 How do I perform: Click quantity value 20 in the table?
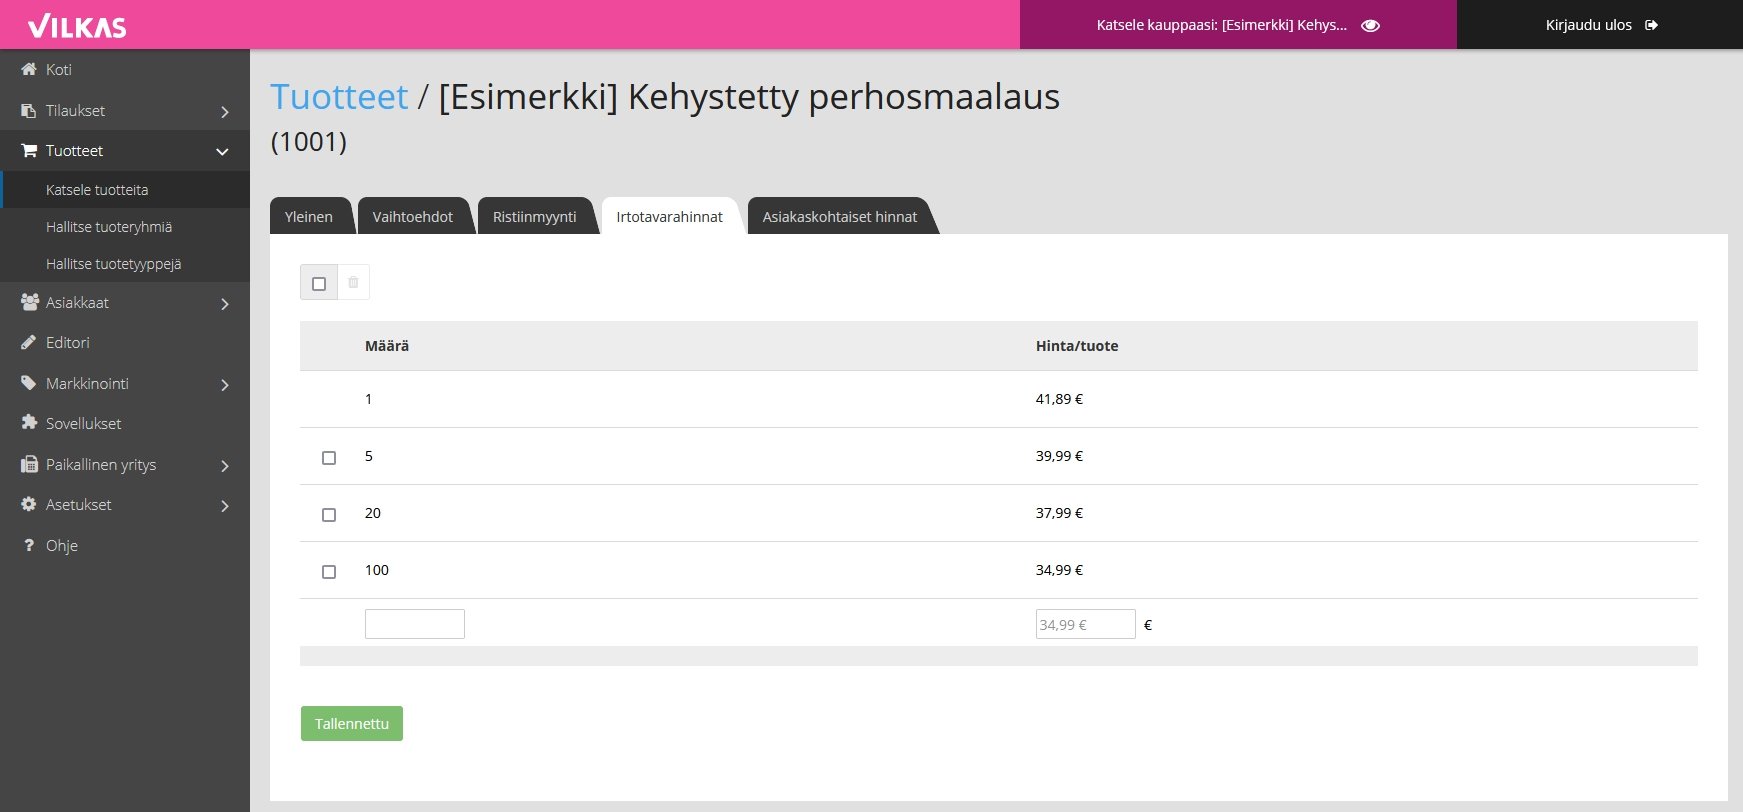[x=373, y=513]
